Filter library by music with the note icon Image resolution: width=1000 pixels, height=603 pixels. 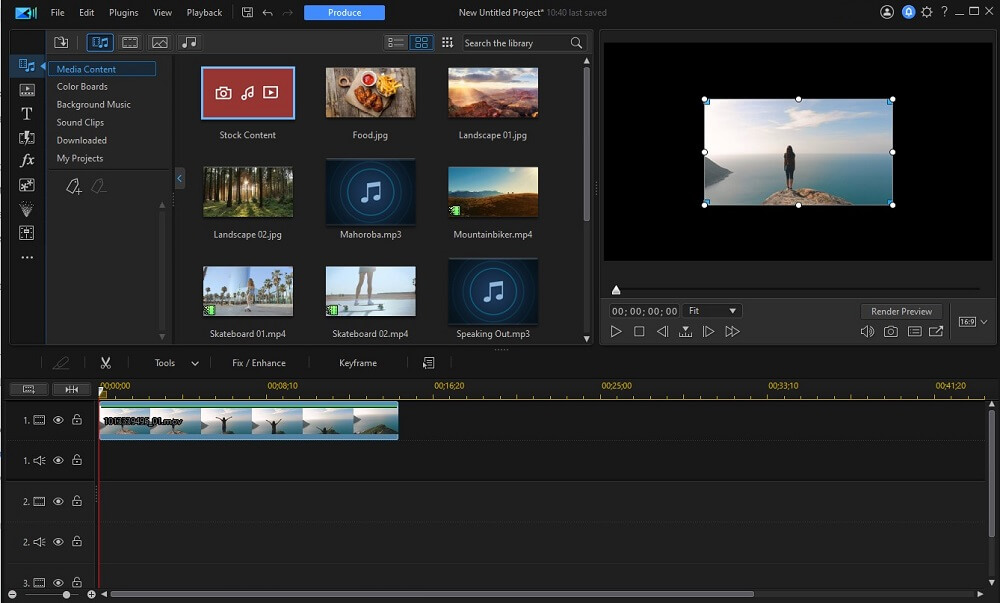(x=190, y=42)
